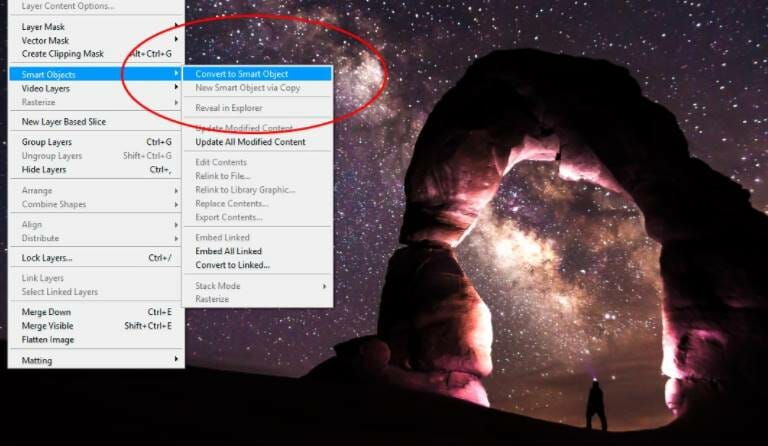Expand the Arrange submenu arrow

point(176,191)
